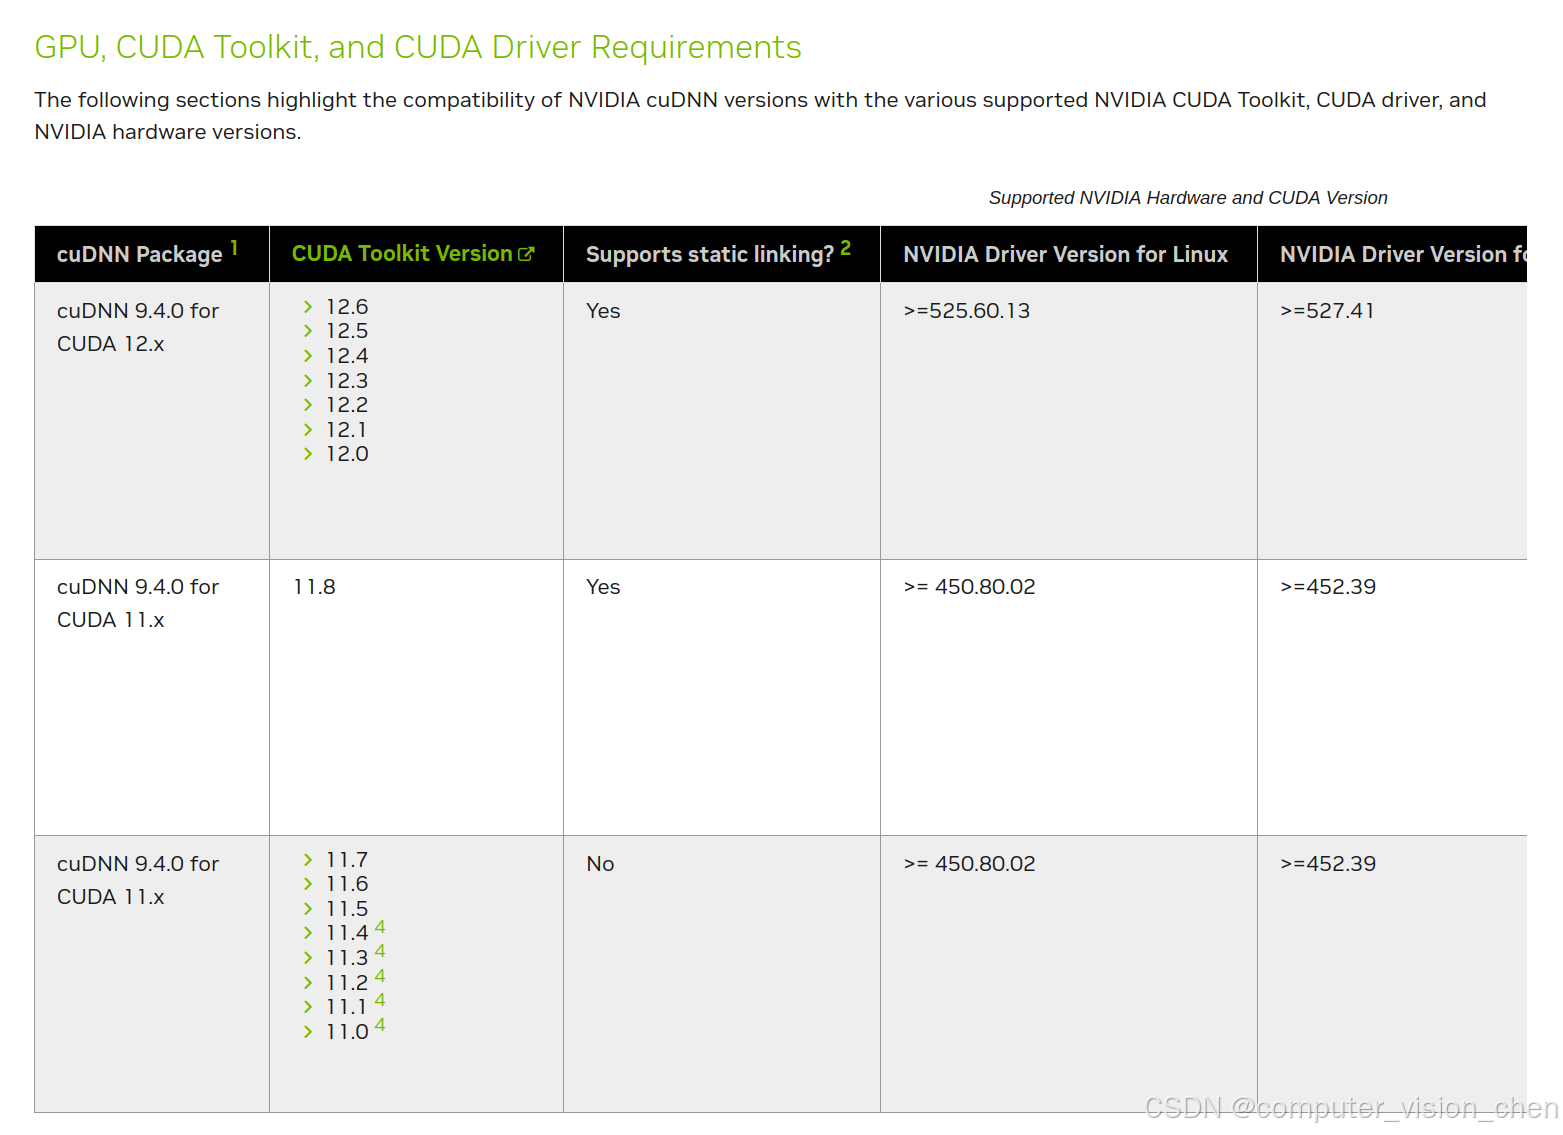Click the chevron bullet before 11.5

pyautogui.click(x=308, y=909)
